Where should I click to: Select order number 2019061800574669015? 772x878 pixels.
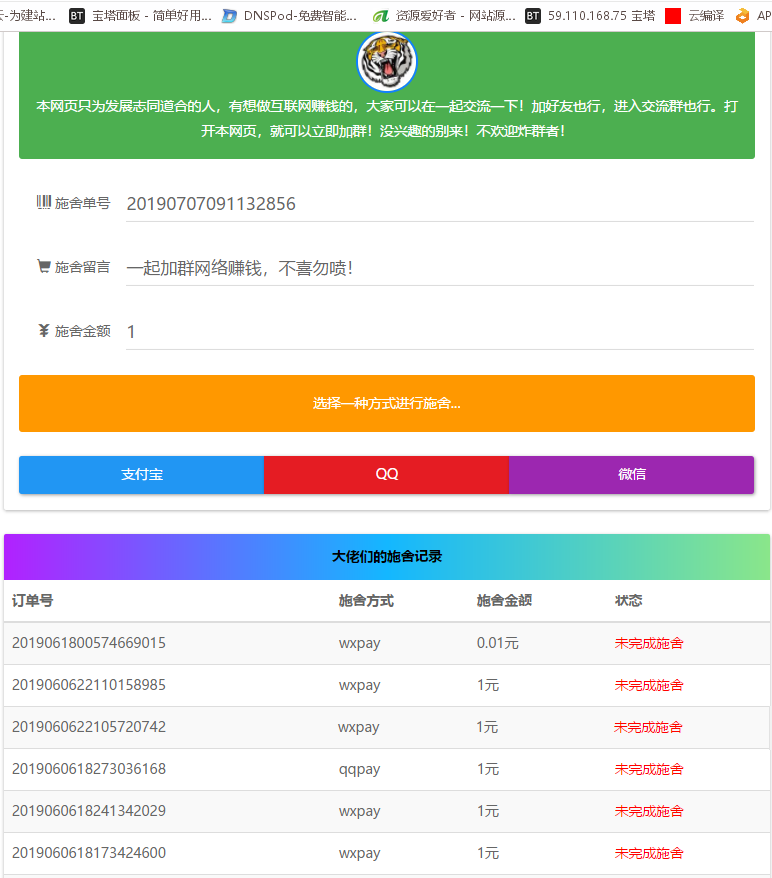point(88,643)
